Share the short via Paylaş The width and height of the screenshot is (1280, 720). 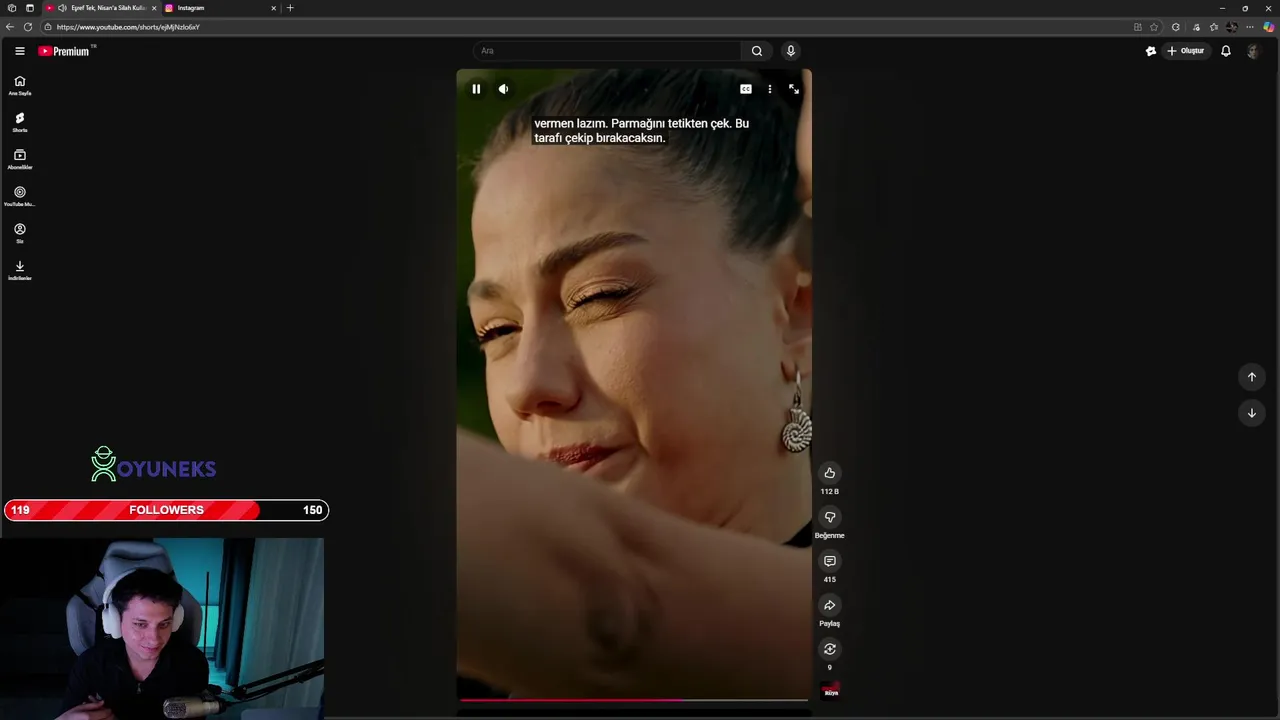pyautogui.click(x=829, y=605)
